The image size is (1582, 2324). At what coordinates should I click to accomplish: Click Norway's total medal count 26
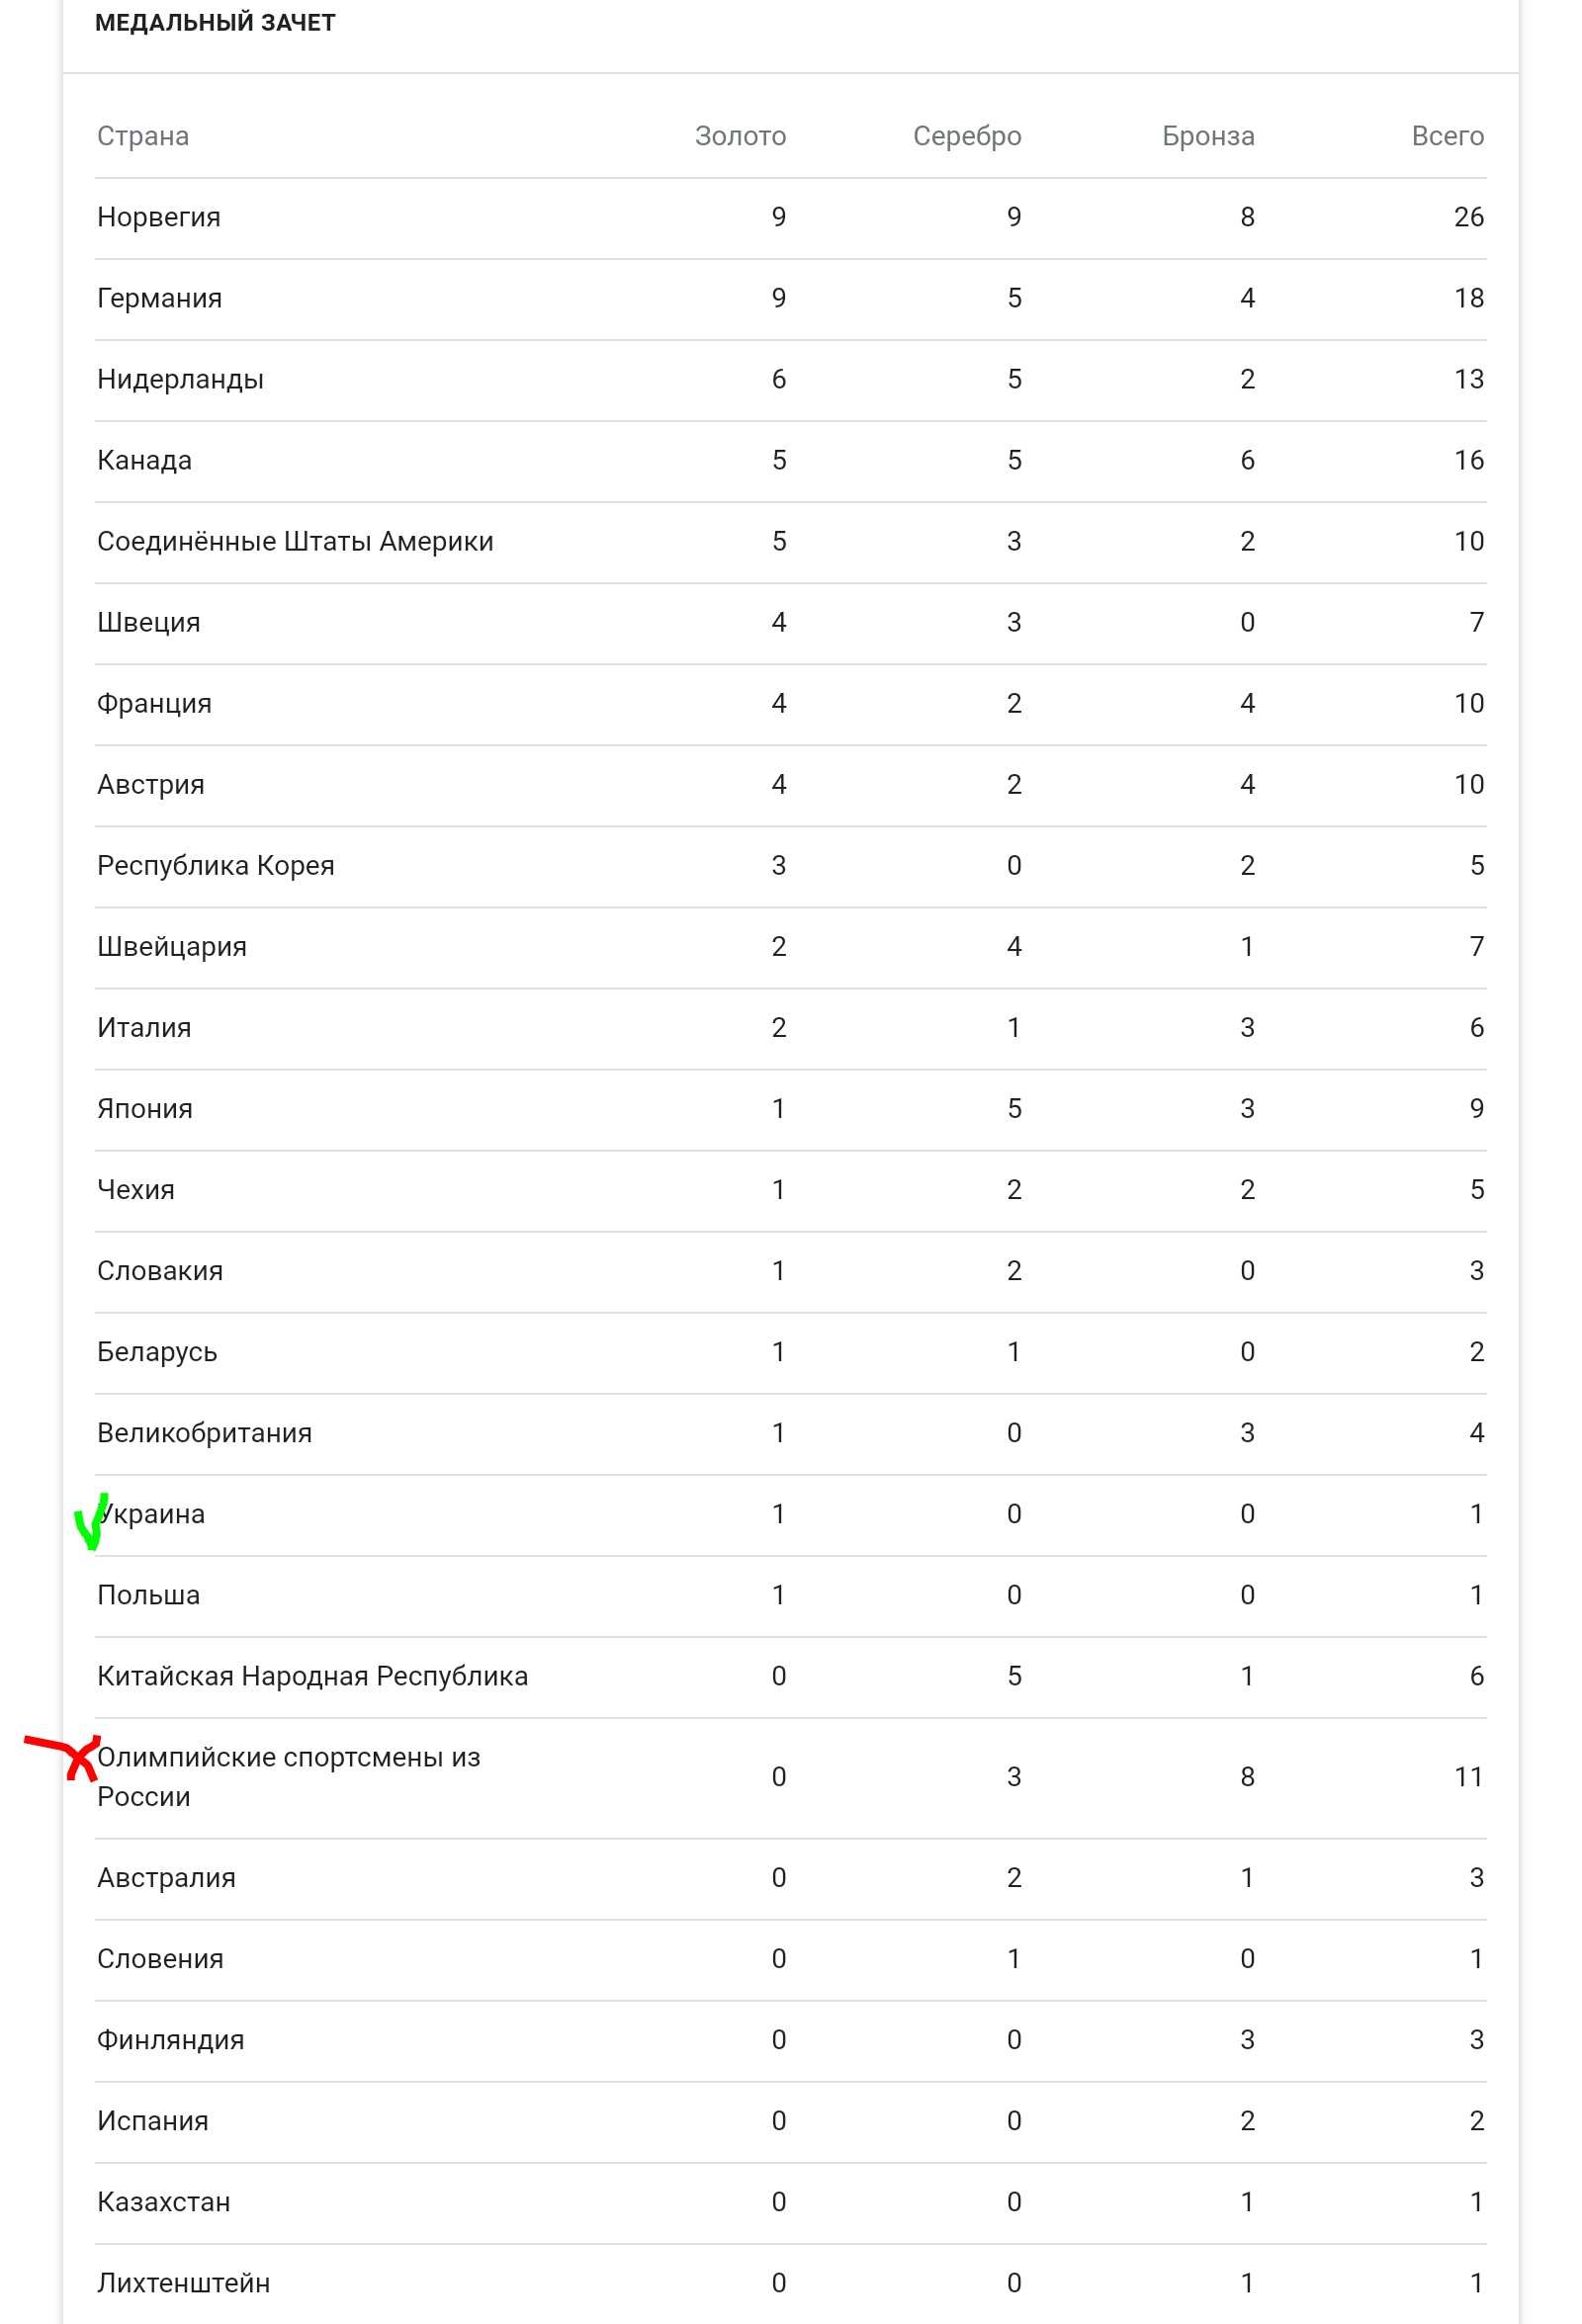(1467, 217)
